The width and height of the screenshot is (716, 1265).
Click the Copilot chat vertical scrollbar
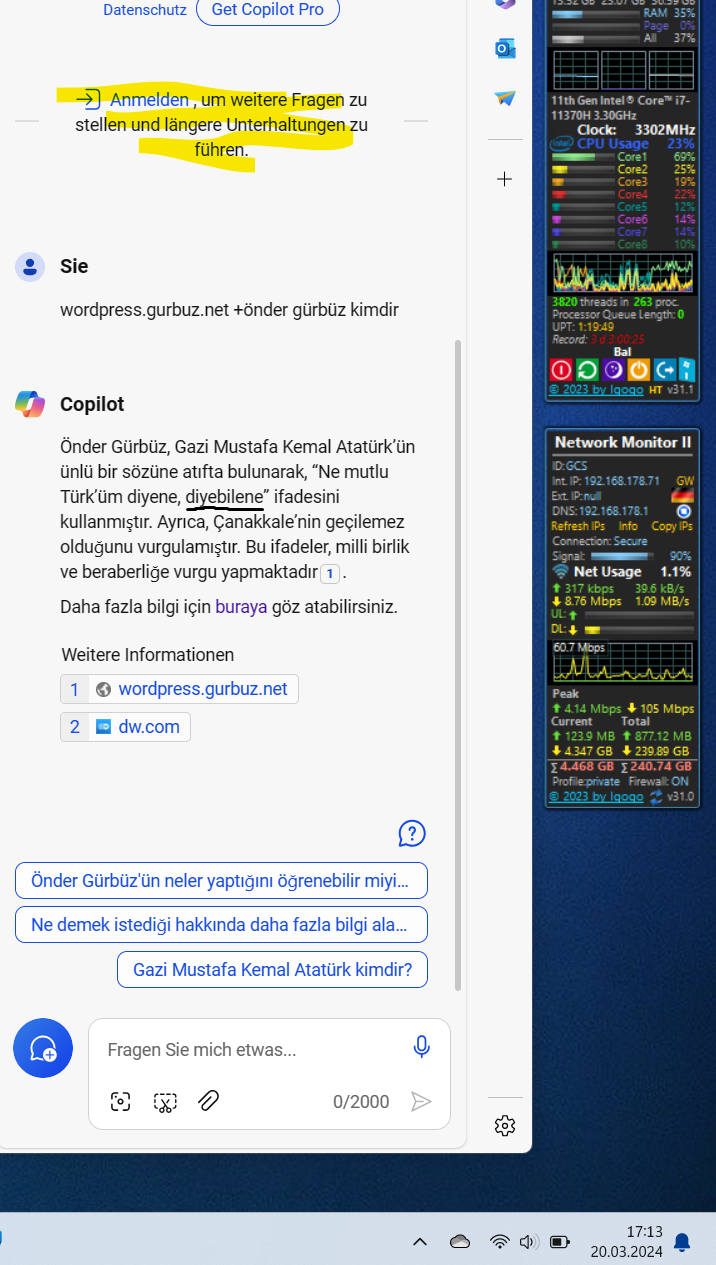[x=459, y=665]
